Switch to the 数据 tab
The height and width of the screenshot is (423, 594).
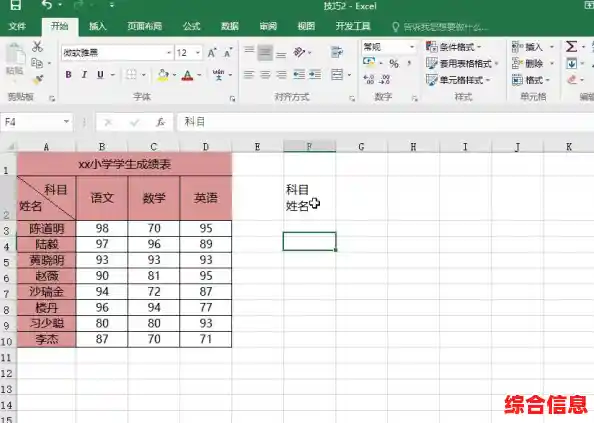[x=230, y=26]
